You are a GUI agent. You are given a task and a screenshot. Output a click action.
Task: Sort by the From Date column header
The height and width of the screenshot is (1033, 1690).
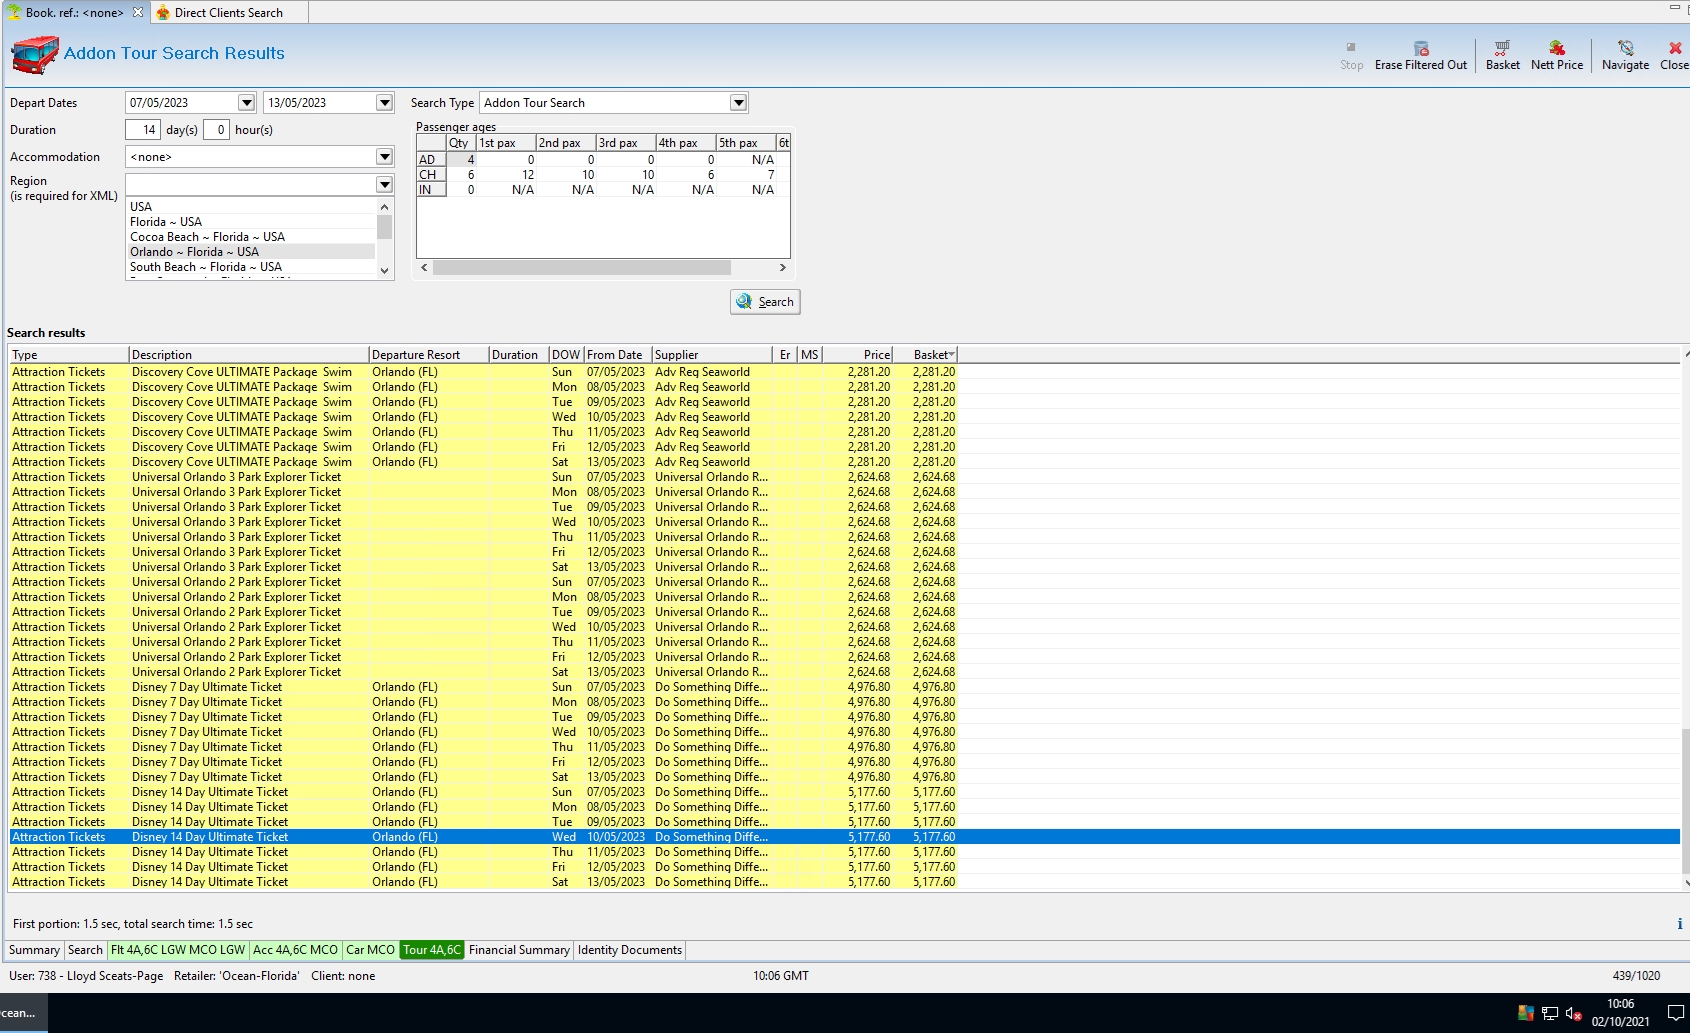pyautogui.click(x=618, y=355)
